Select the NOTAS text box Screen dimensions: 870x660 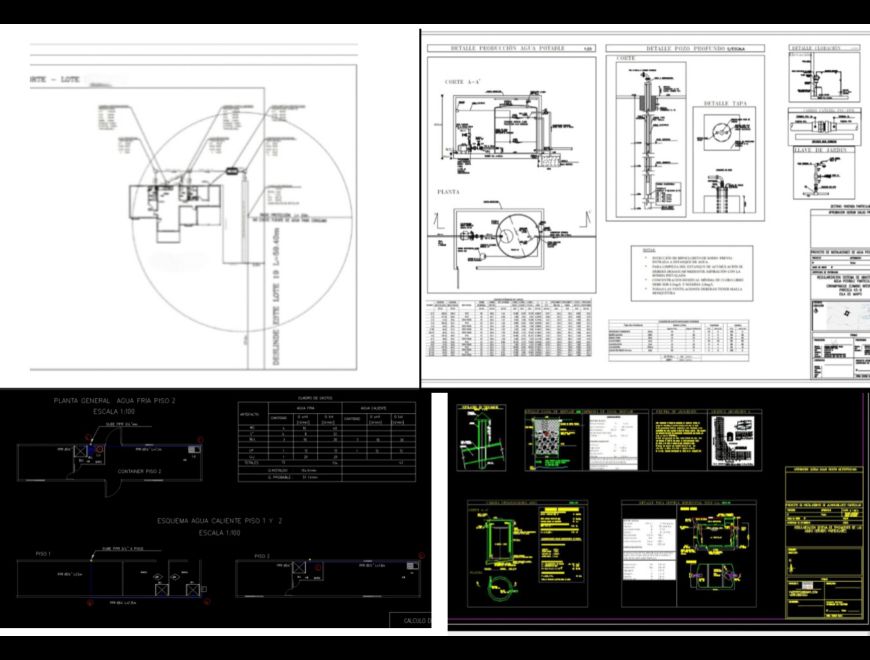pyautogui.click(x=691, y=273)
